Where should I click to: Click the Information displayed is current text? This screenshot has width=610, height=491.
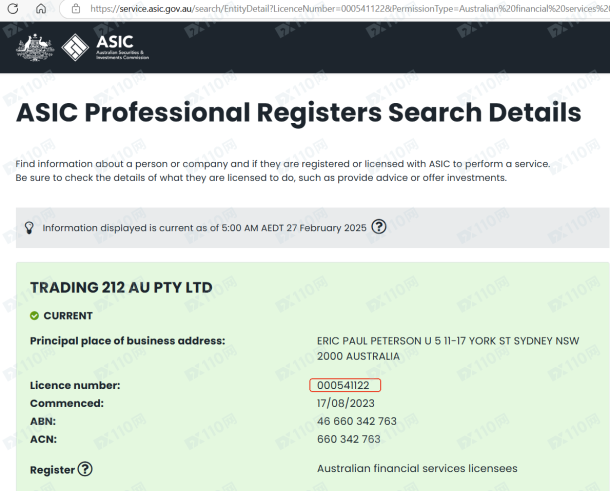(204, 228)
